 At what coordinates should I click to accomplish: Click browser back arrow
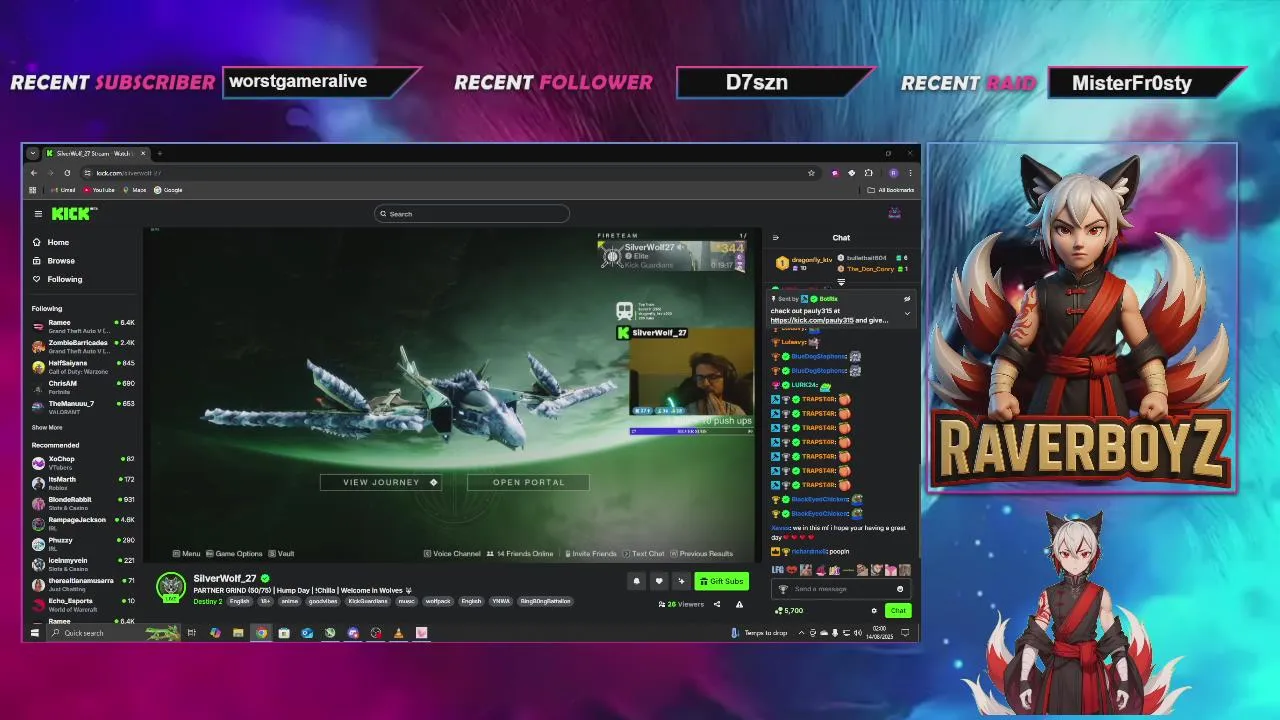tap(33, 173)
